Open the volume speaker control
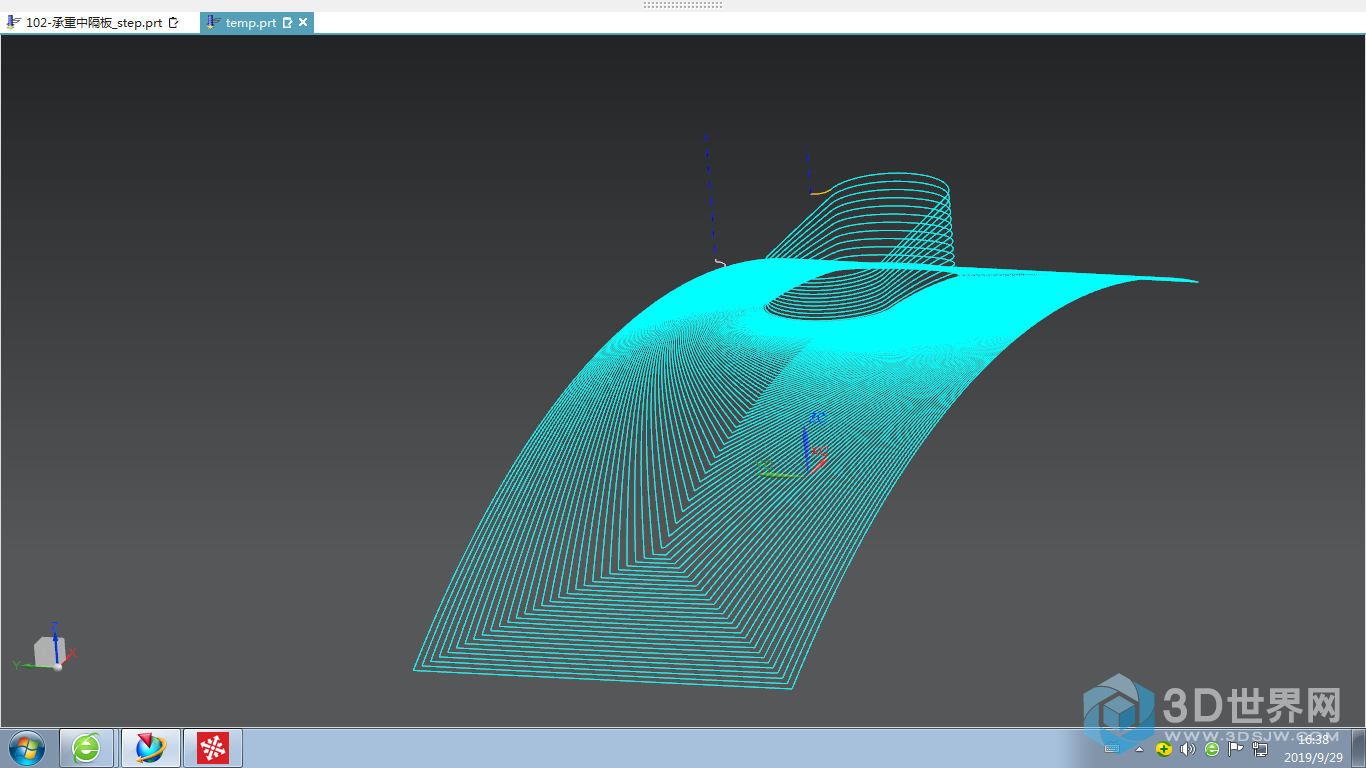The width and height of the screenshot is (1366, 768). tap(1188, 749)
